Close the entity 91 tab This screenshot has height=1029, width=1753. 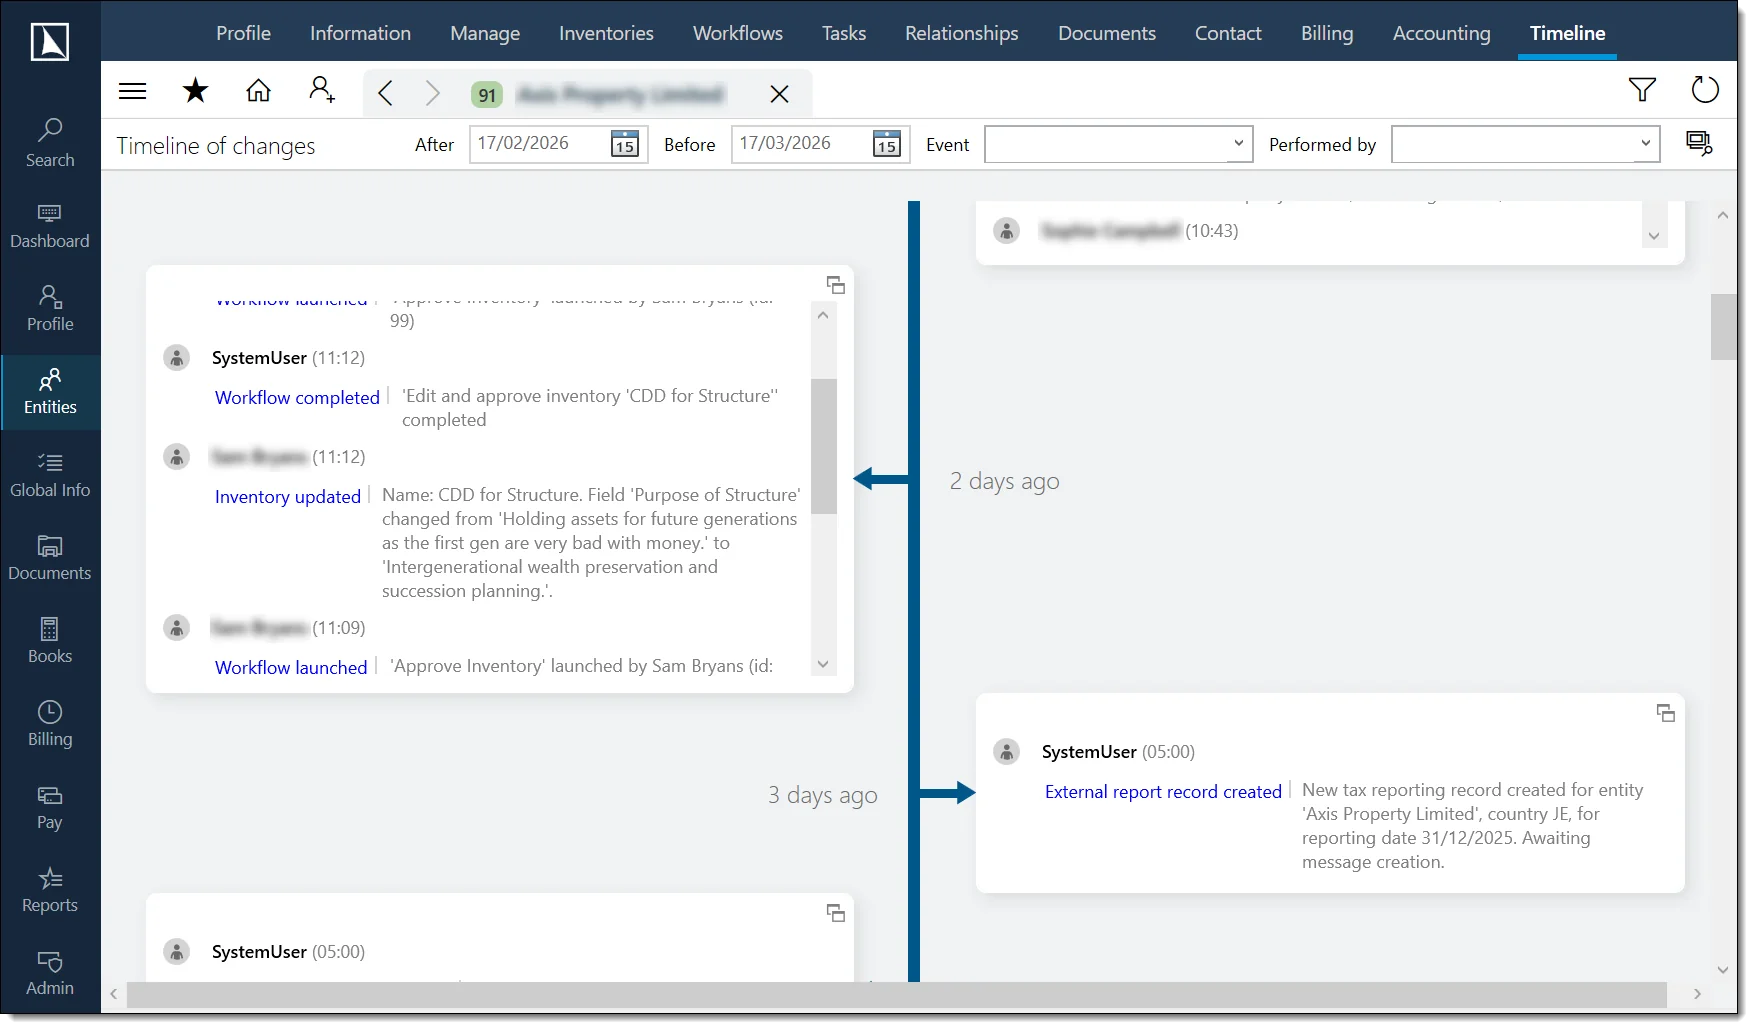(779, 94)
